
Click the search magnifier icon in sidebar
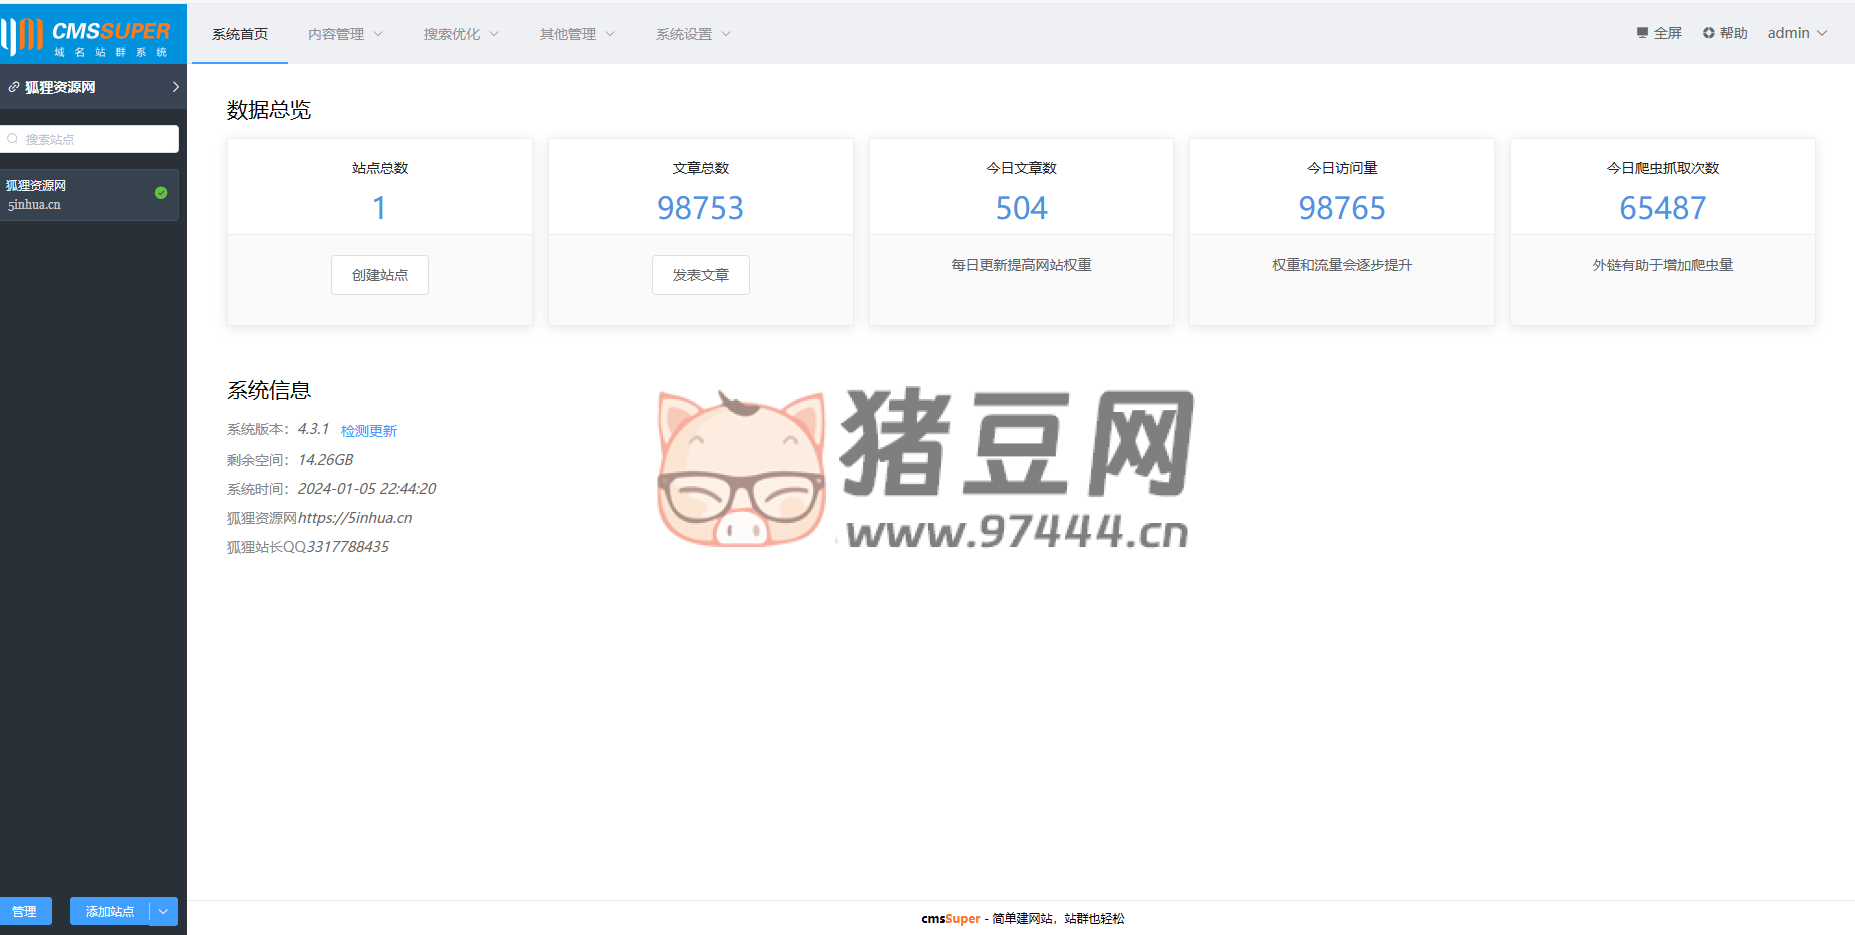click(13, 139)
